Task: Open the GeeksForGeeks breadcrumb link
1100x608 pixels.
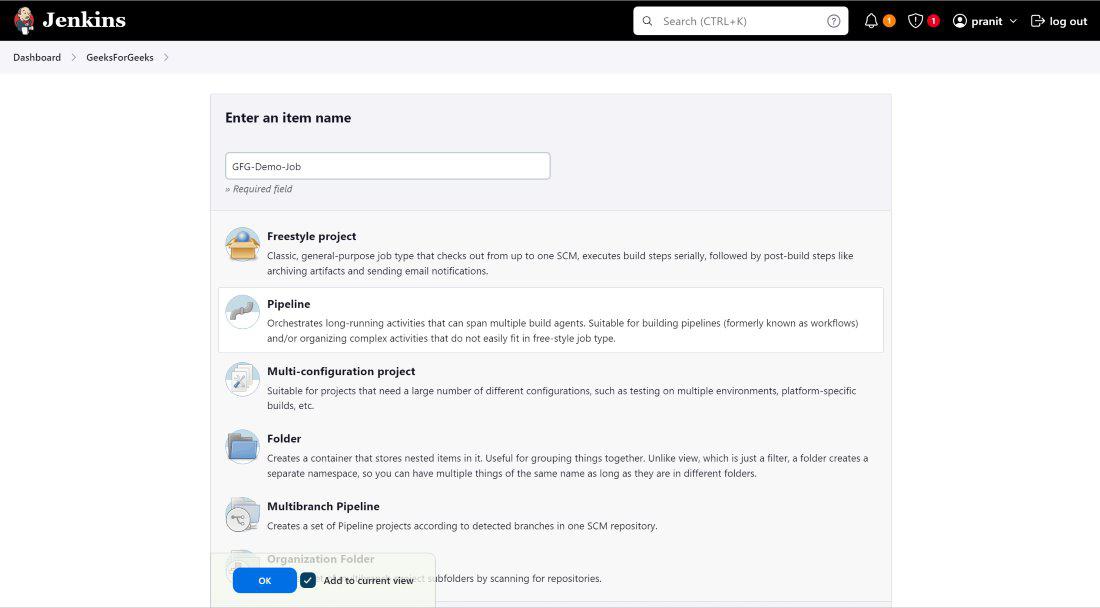Action: click(x=120, y=58)
